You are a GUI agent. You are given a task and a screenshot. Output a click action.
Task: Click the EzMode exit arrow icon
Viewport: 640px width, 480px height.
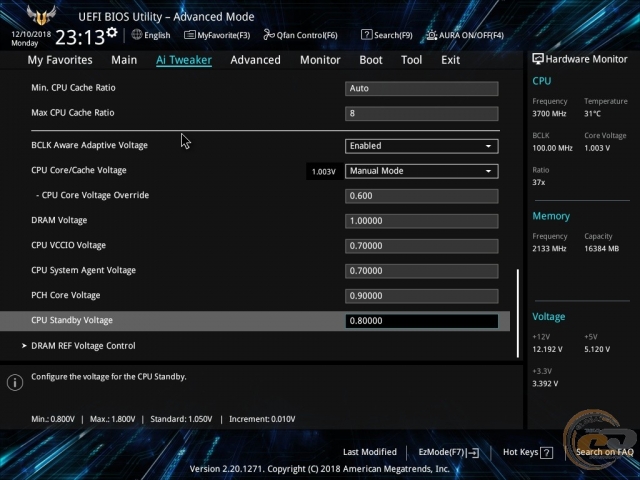coord(473,452)
